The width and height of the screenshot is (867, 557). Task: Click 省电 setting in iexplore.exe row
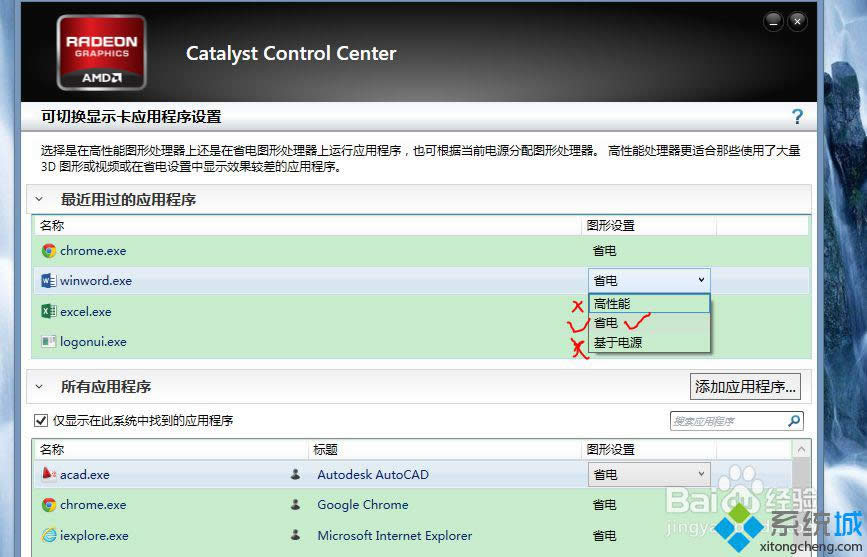pos(604,535)
